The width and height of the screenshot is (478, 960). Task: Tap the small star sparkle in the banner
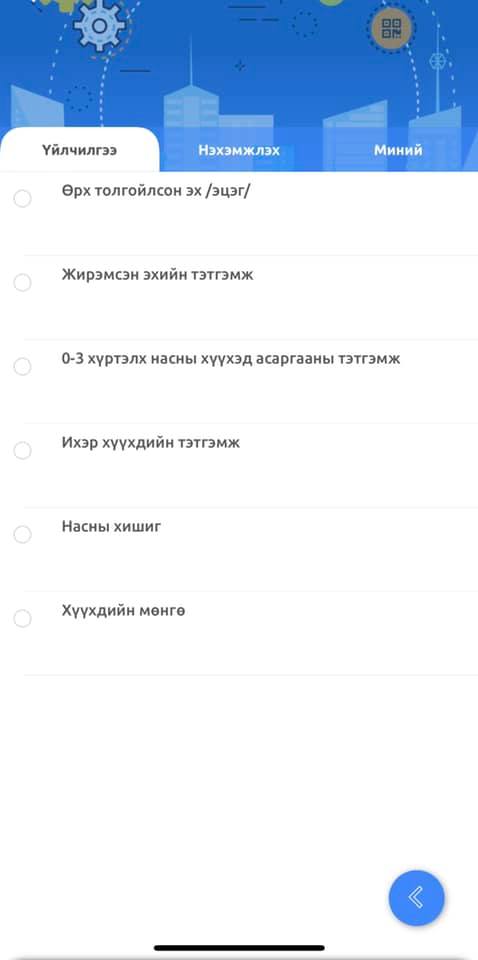240,65
